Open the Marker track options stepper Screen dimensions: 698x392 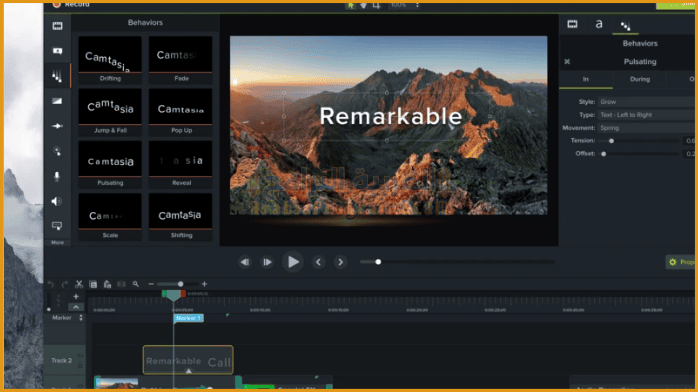coord(81,318)
